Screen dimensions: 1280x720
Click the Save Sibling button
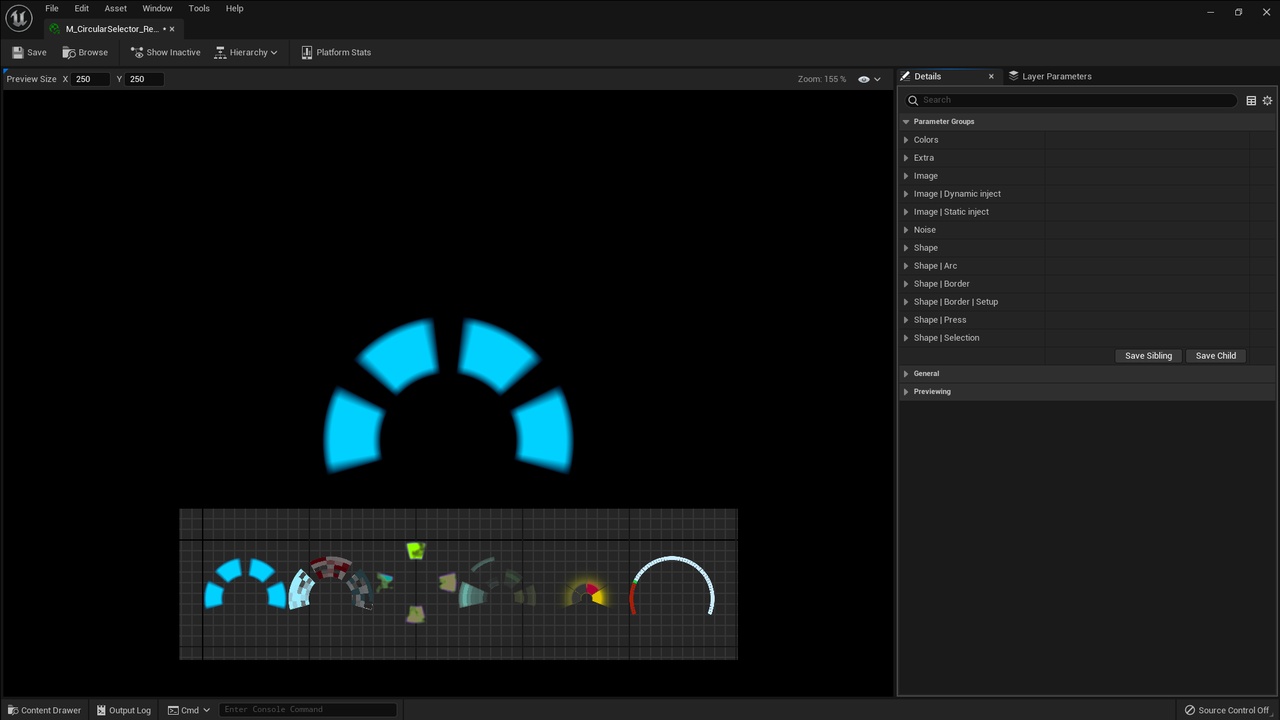pyautogui.click(x=1148, y=356)
